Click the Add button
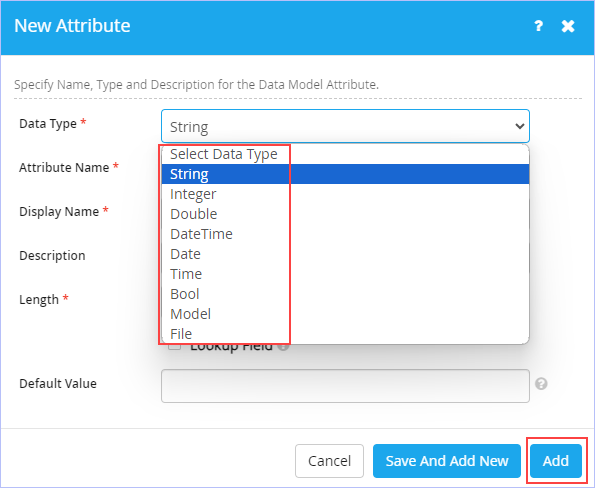This screenshot has height=488, width=595. (x=556, y=461)
